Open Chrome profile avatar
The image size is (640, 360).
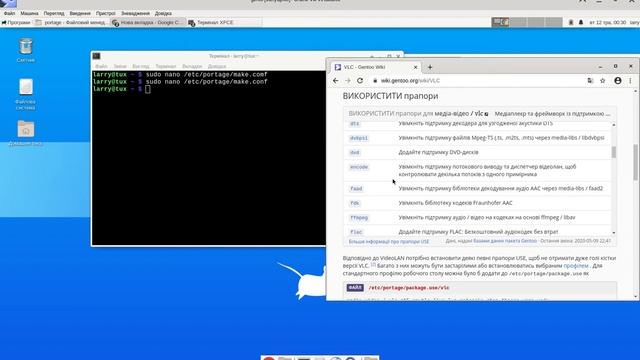(x=618, y=81)
